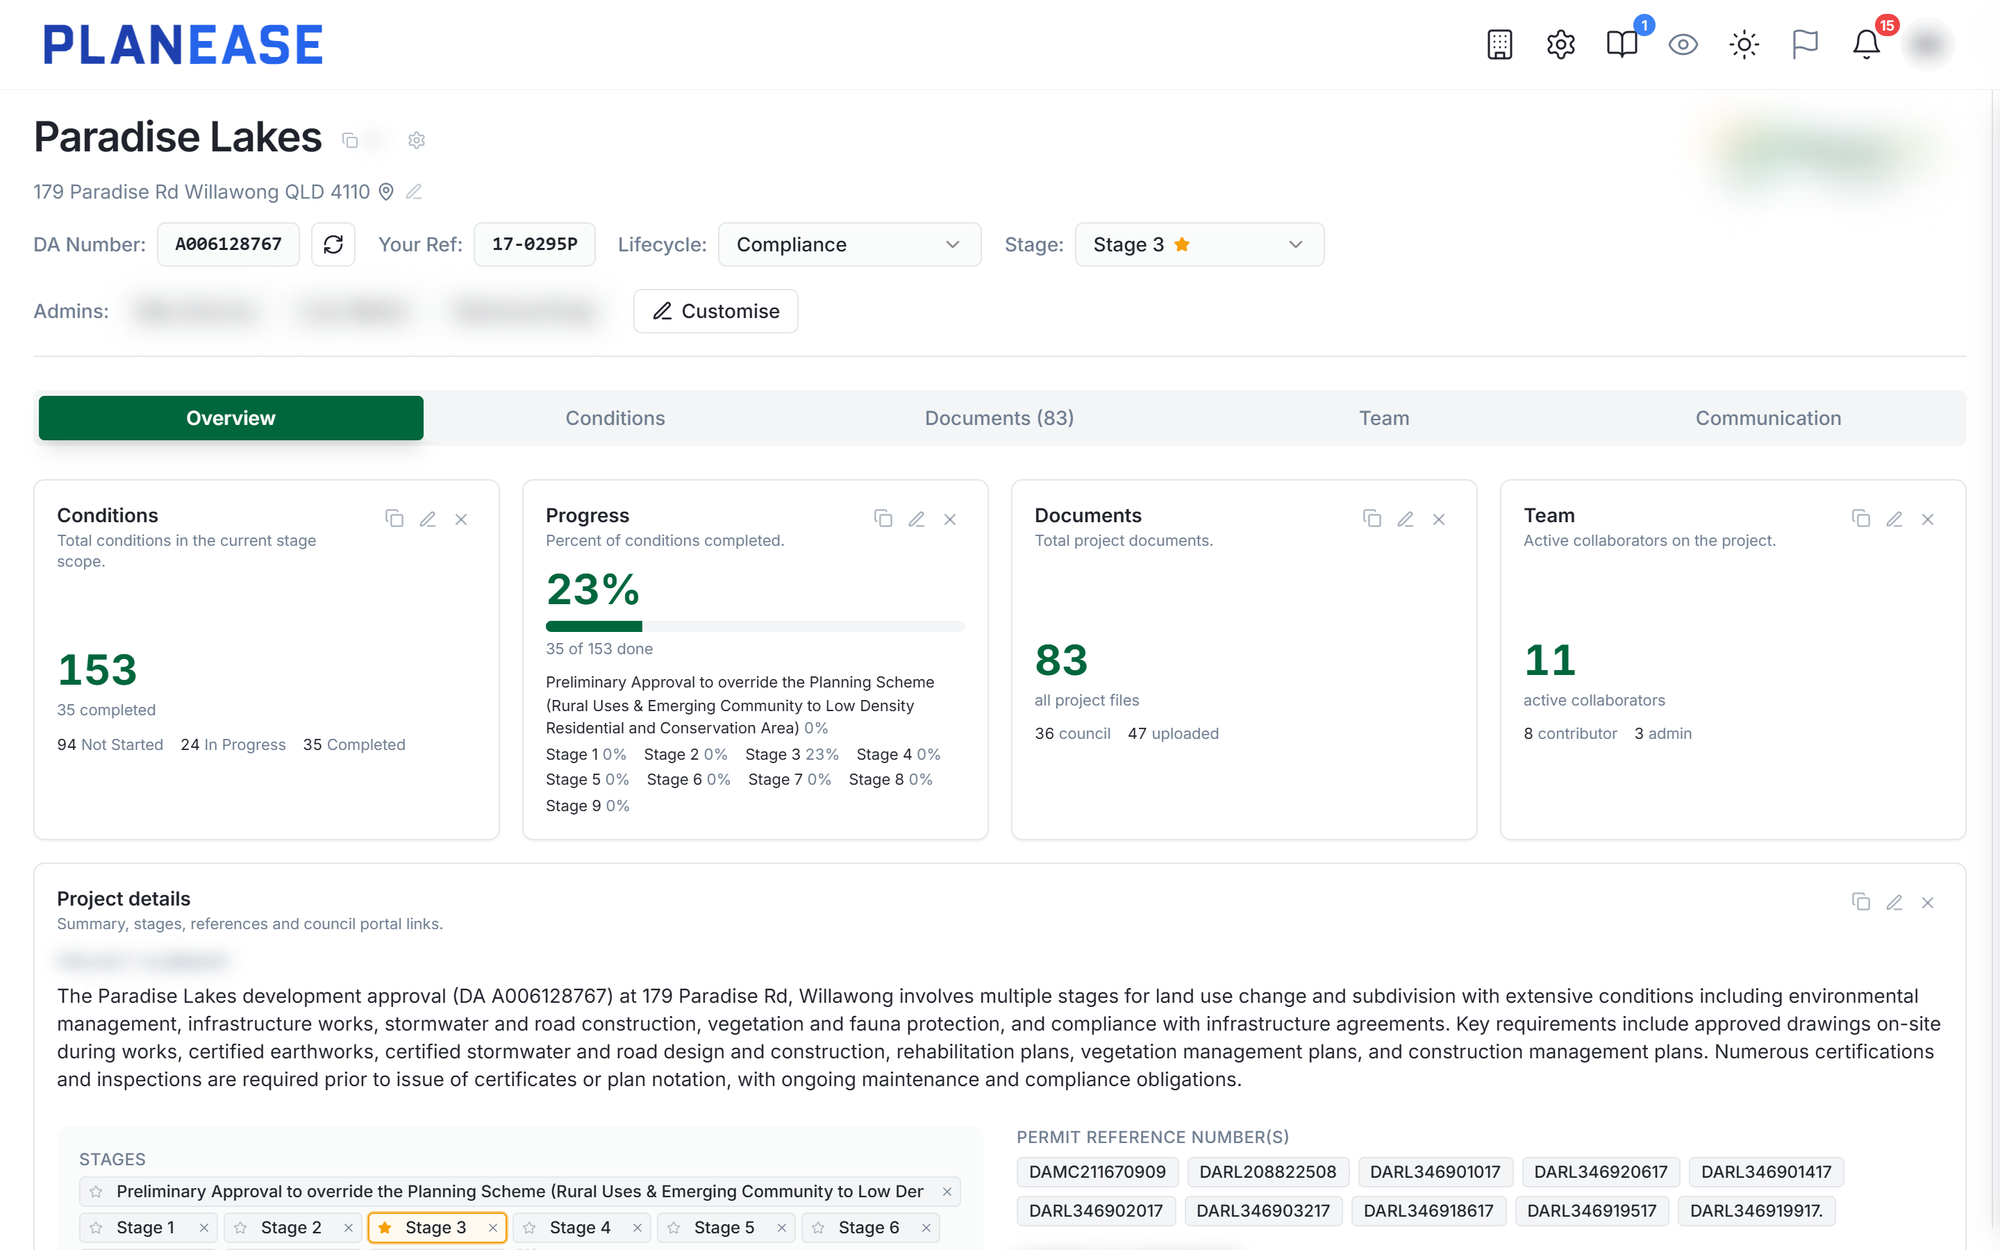
Task: Click the Your Ref field 17-0295P
Action: pos(534,244)
